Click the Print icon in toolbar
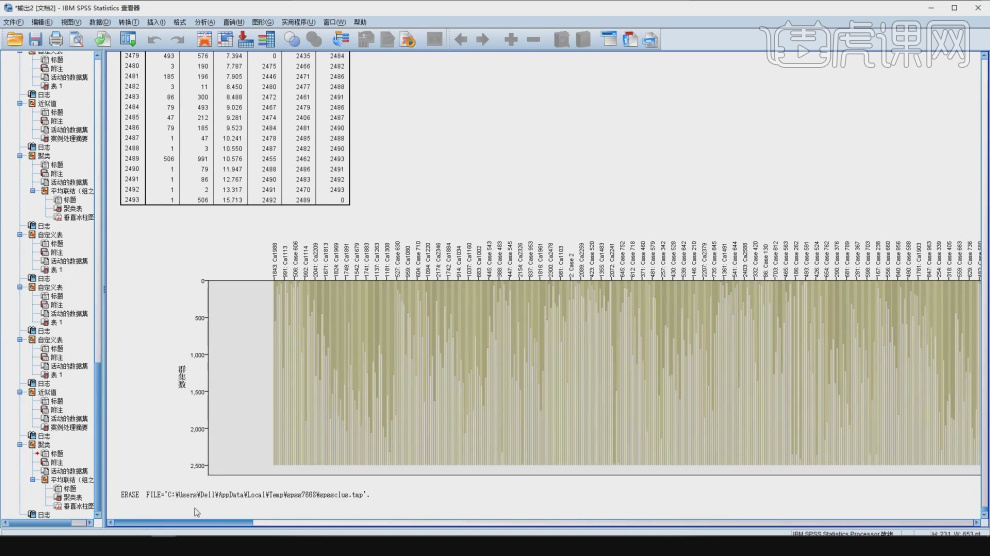Image resolution: width=990 pixels, height=556 pixels. point(57,39)
